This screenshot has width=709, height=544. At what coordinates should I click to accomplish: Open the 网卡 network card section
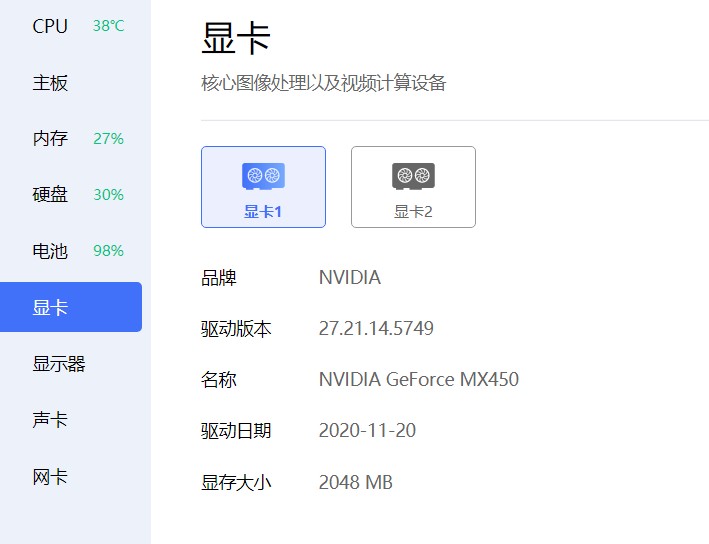[x=50, y=477]
